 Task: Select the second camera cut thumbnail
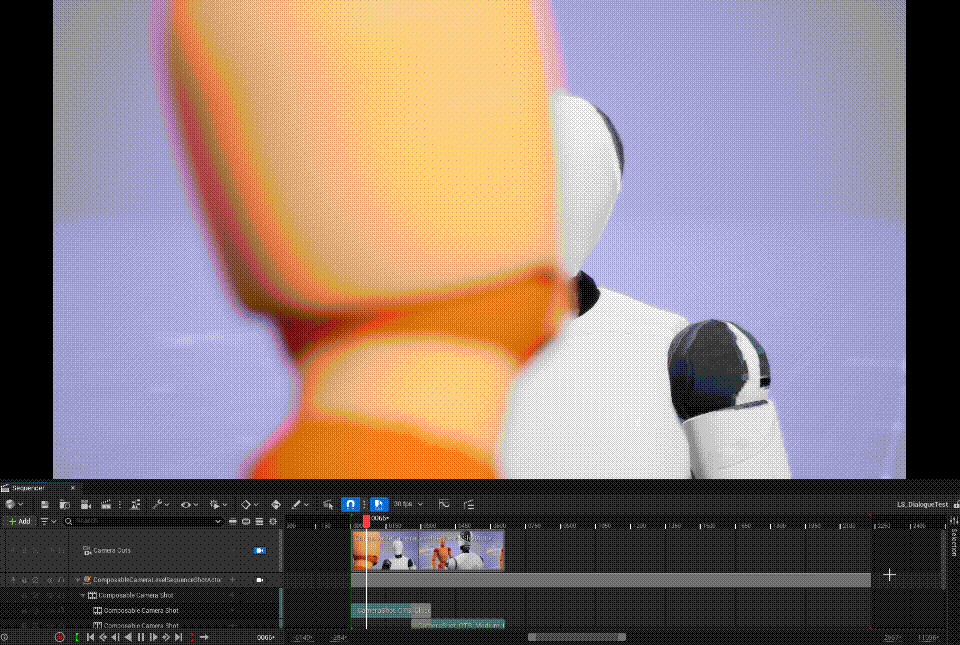[461, 551]
